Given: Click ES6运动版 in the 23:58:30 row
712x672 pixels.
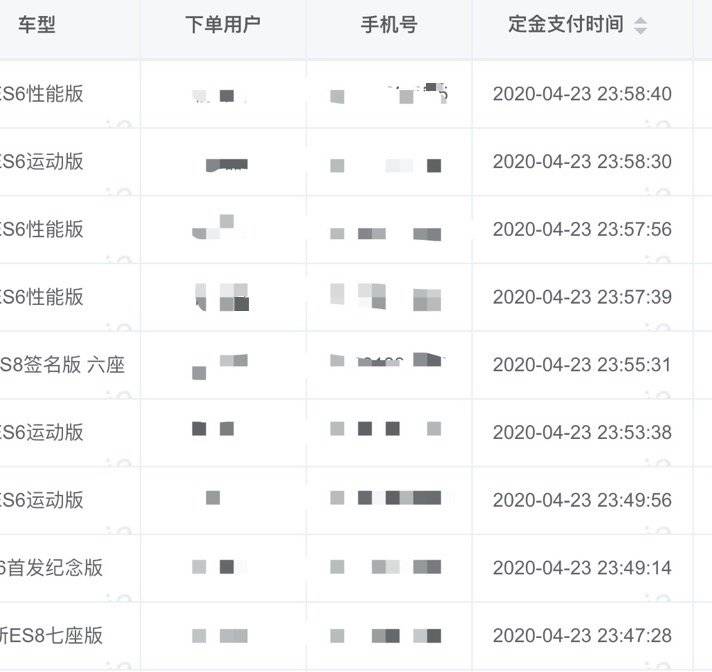Looking at the screenshot, I should (x=42, y=162).
